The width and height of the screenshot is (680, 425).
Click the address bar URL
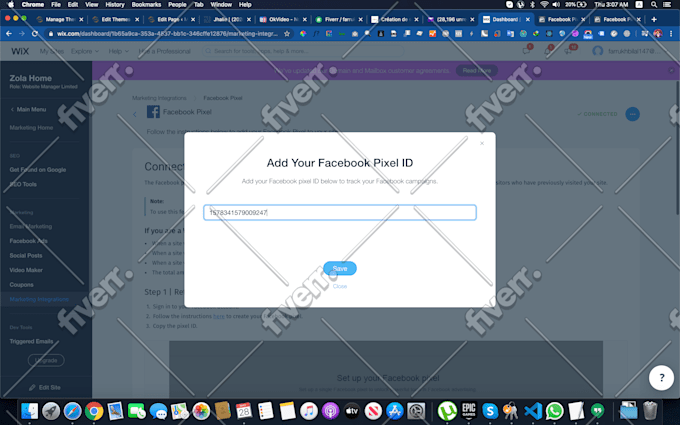(x=166, y=33)
